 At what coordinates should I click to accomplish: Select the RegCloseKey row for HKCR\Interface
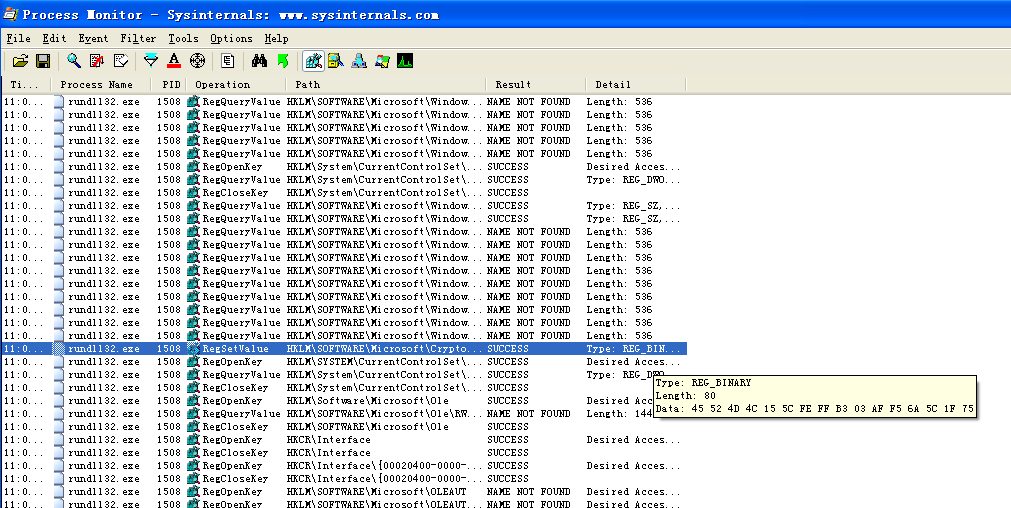(x=344, y=453)
